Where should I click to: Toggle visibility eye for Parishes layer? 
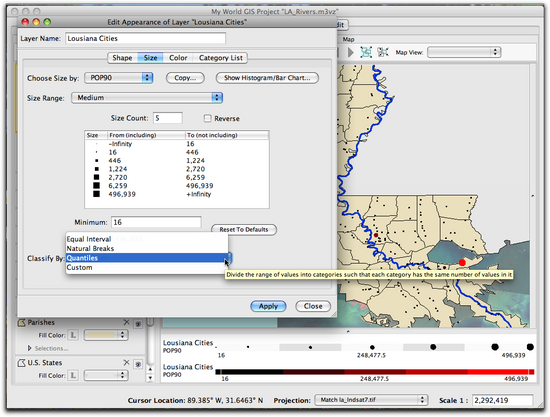pyautogui.click(x=138, y=324)
